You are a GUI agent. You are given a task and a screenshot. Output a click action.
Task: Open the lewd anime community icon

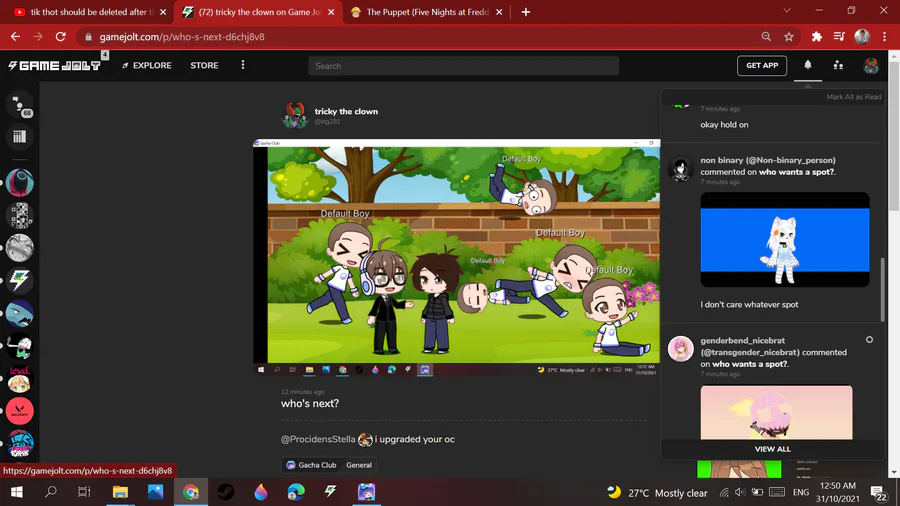pos(20,379)
